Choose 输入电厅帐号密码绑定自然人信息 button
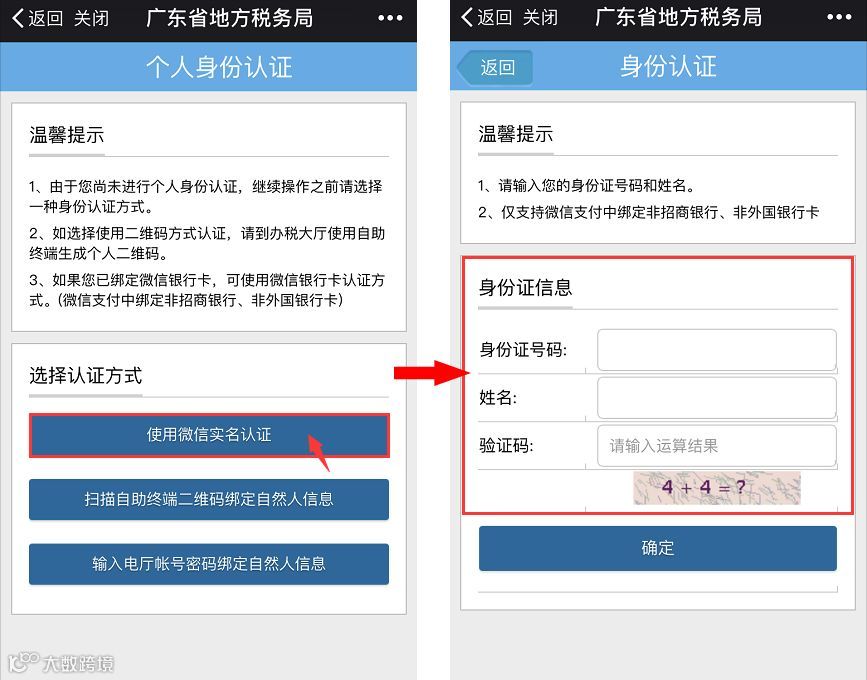 click(x=209, y=564)
